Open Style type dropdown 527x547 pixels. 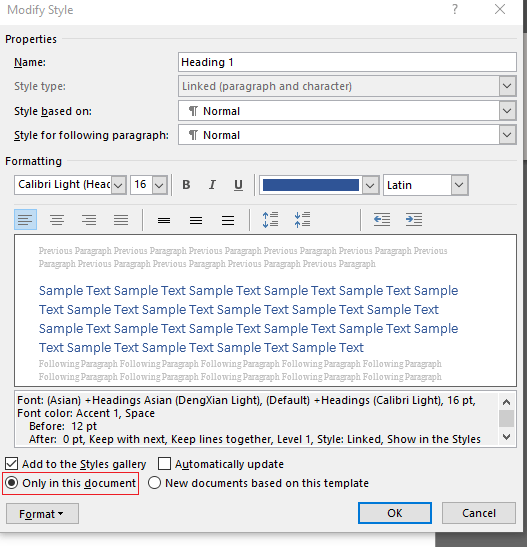(x=507, y=86)
